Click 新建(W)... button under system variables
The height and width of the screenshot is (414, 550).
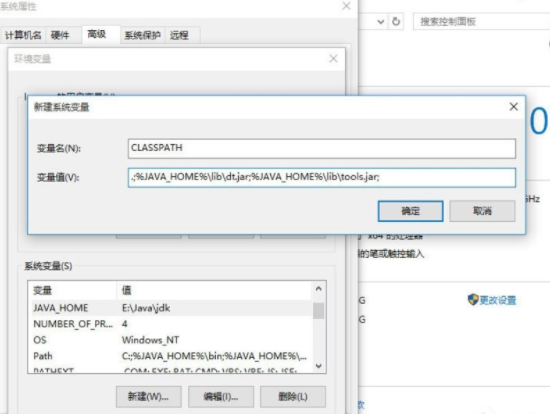149,397
